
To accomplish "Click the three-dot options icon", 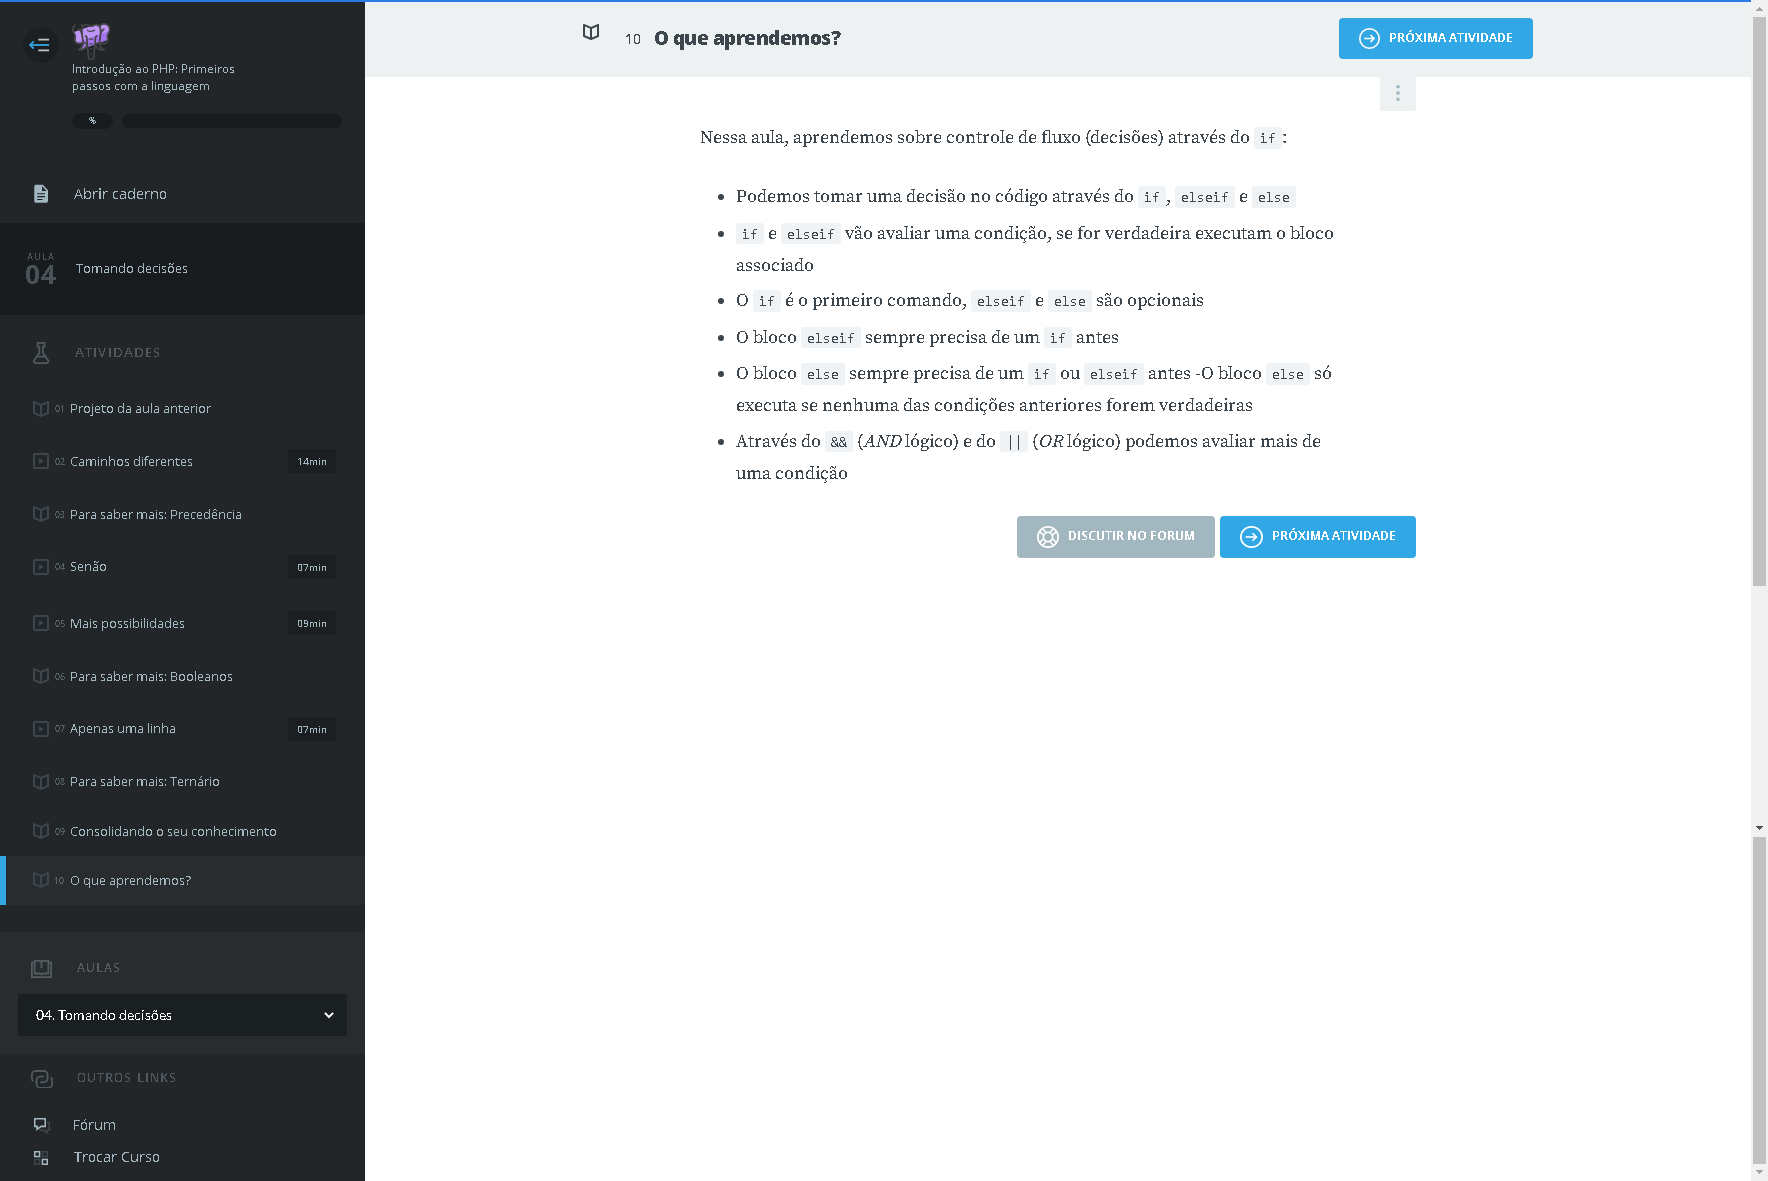I will [1397, 94].
